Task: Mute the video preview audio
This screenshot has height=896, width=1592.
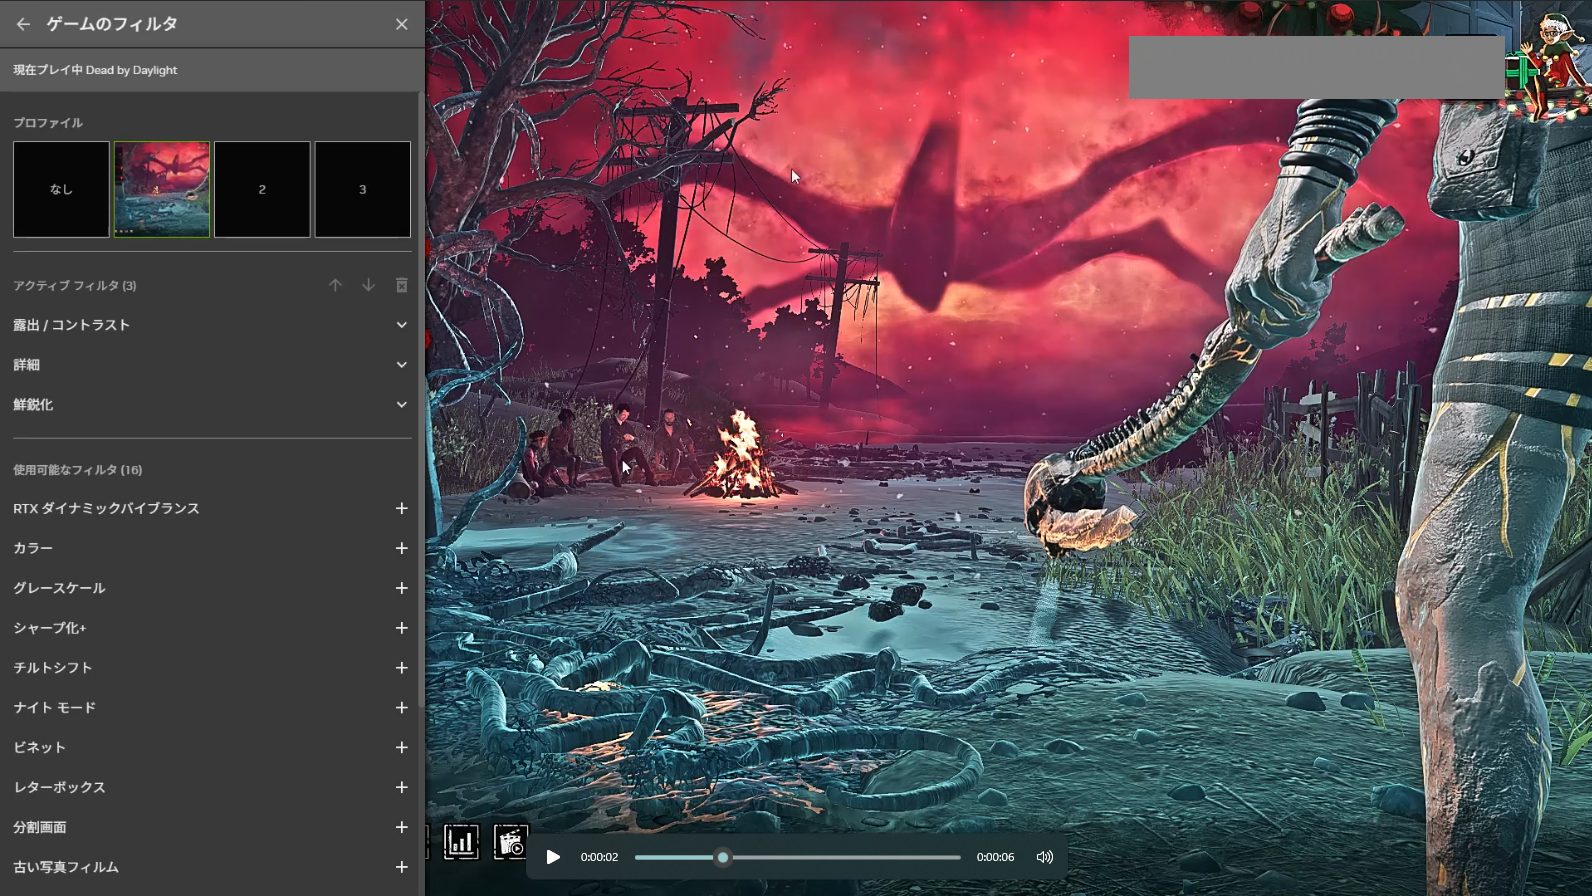Action: 1044,857
